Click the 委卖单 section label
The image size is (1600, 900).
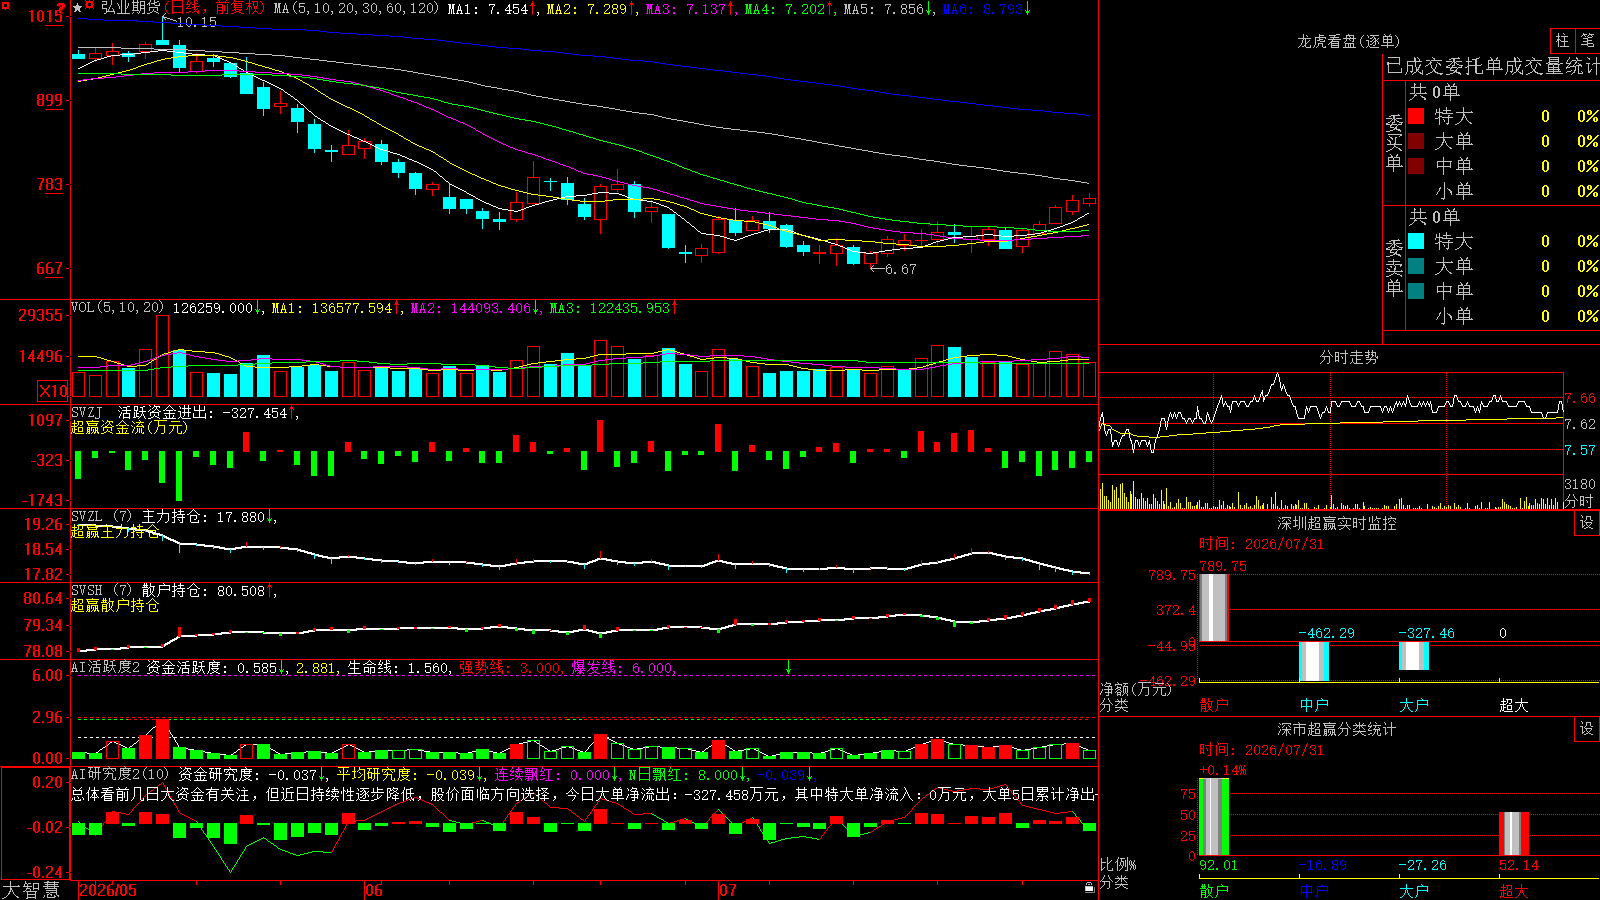pyautogui.click(x=1394, y=267)
